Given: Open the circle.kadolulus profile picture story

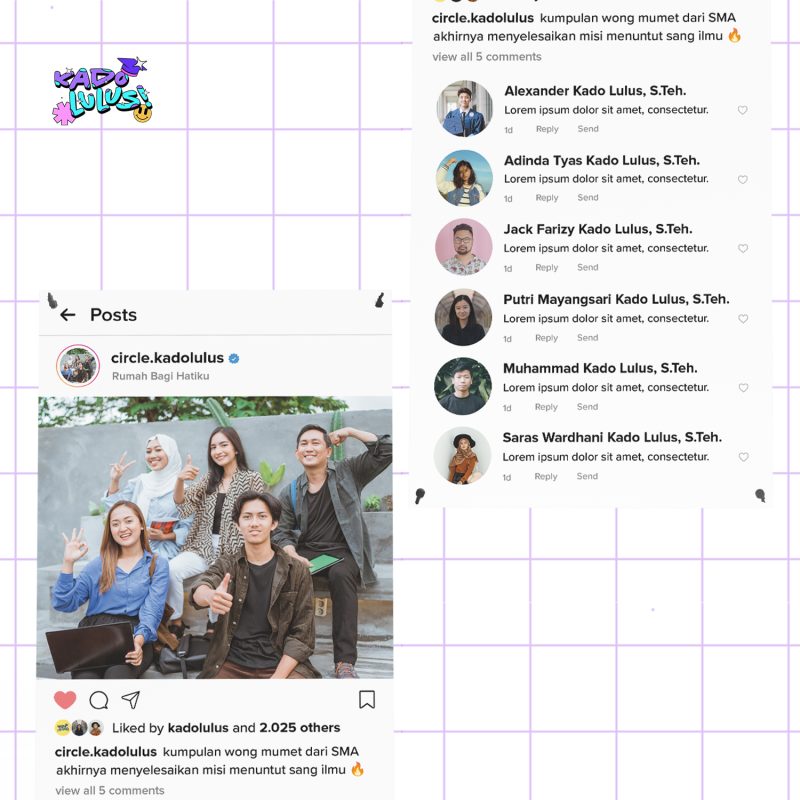Looking at the screenshot, I should (78, 365).
